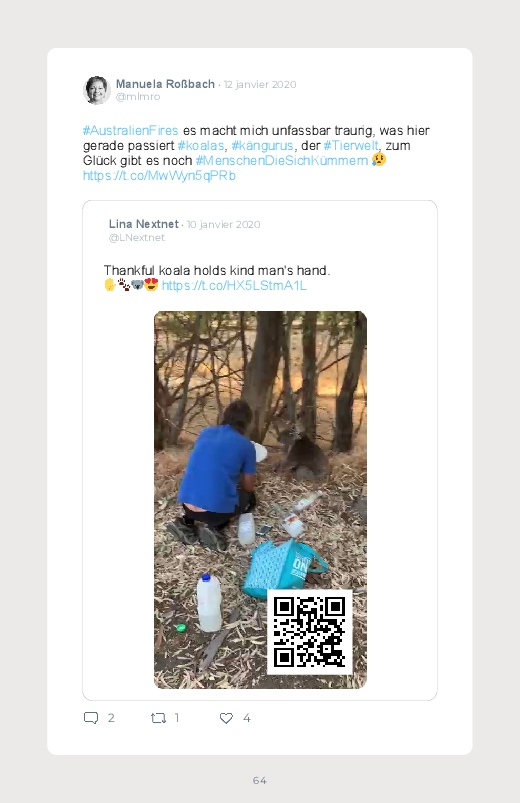The height and width of the screenshot is (803, 520).
Task: Open the koala video thumbnail
Action: (x=260, y=500)
